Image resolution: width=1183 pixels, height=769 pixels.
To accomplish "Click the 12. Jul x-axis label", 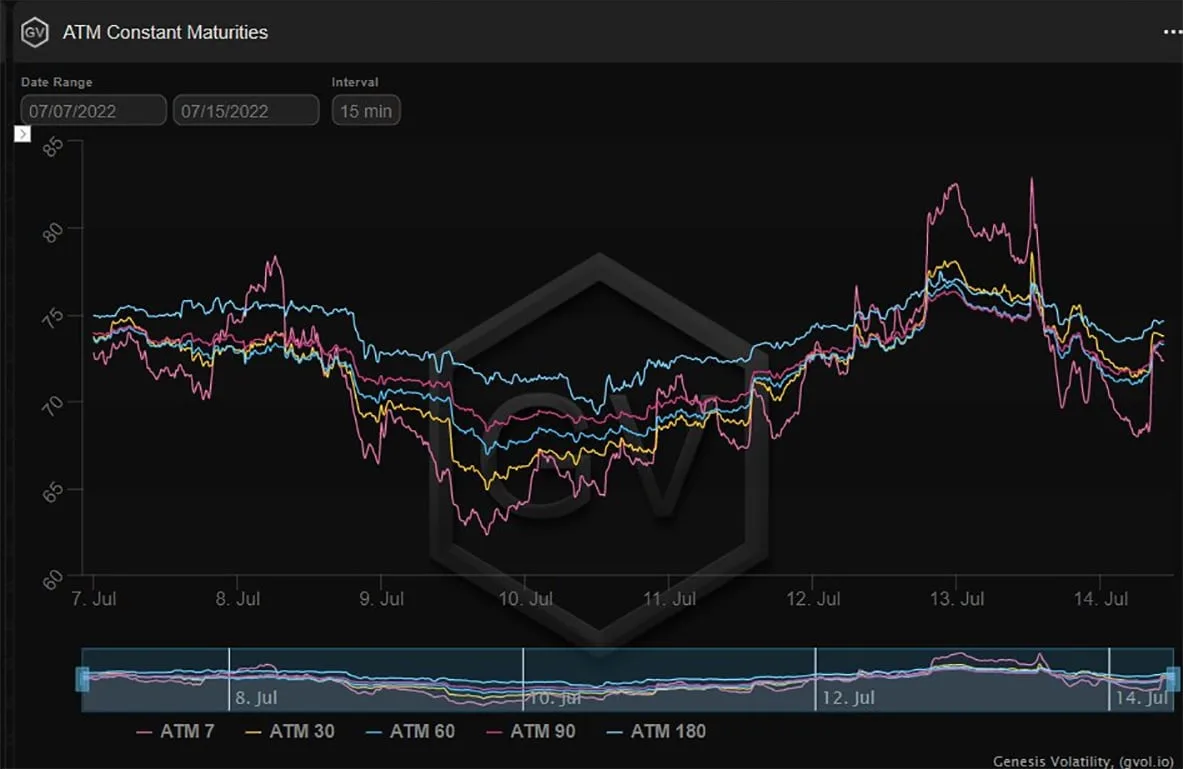I will (x=813, y=599).
